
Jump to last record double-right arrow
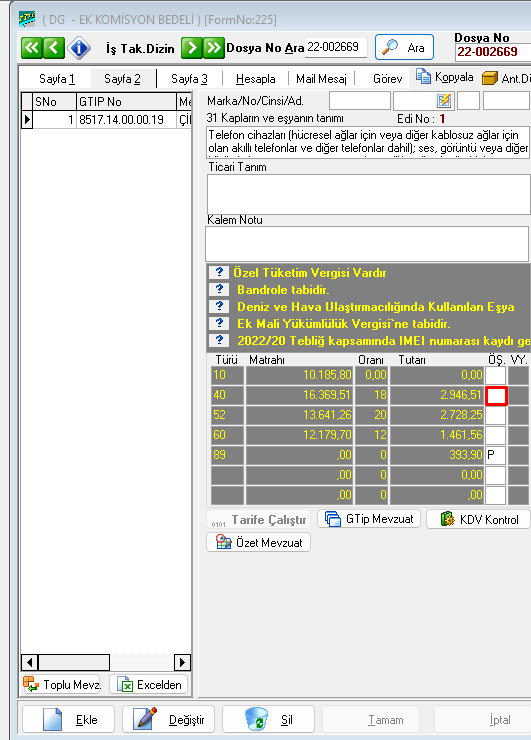coord(213,48)
